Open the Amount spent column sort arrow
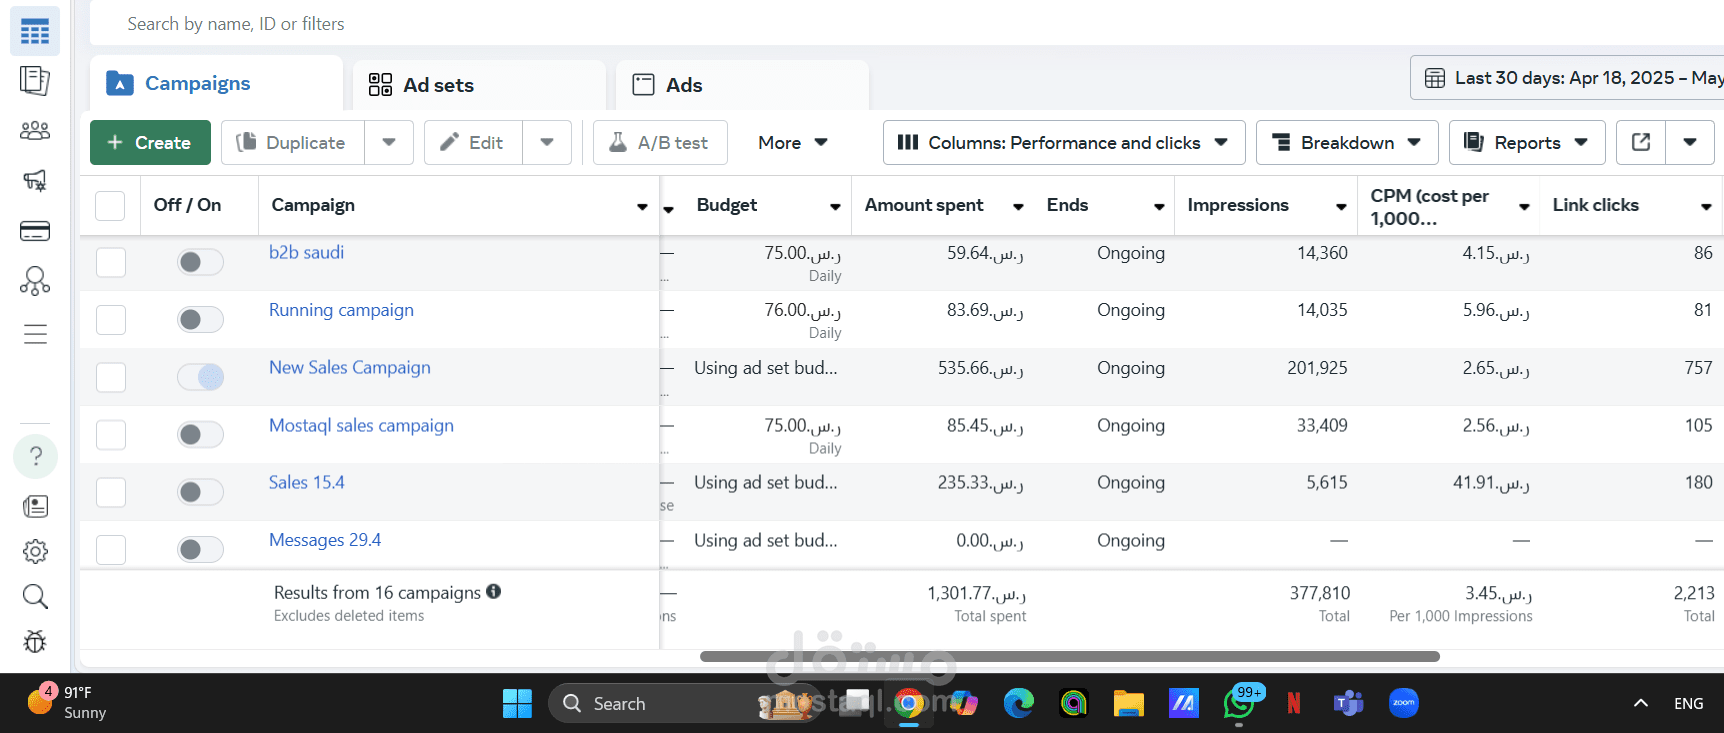 click(1018, 207)
